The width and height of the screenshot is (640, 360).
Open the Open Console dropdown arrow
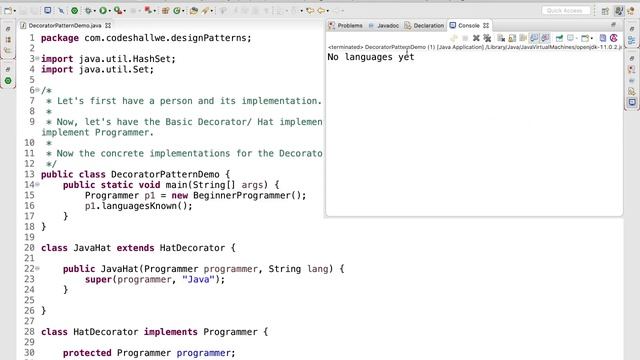tap(592, 38)
